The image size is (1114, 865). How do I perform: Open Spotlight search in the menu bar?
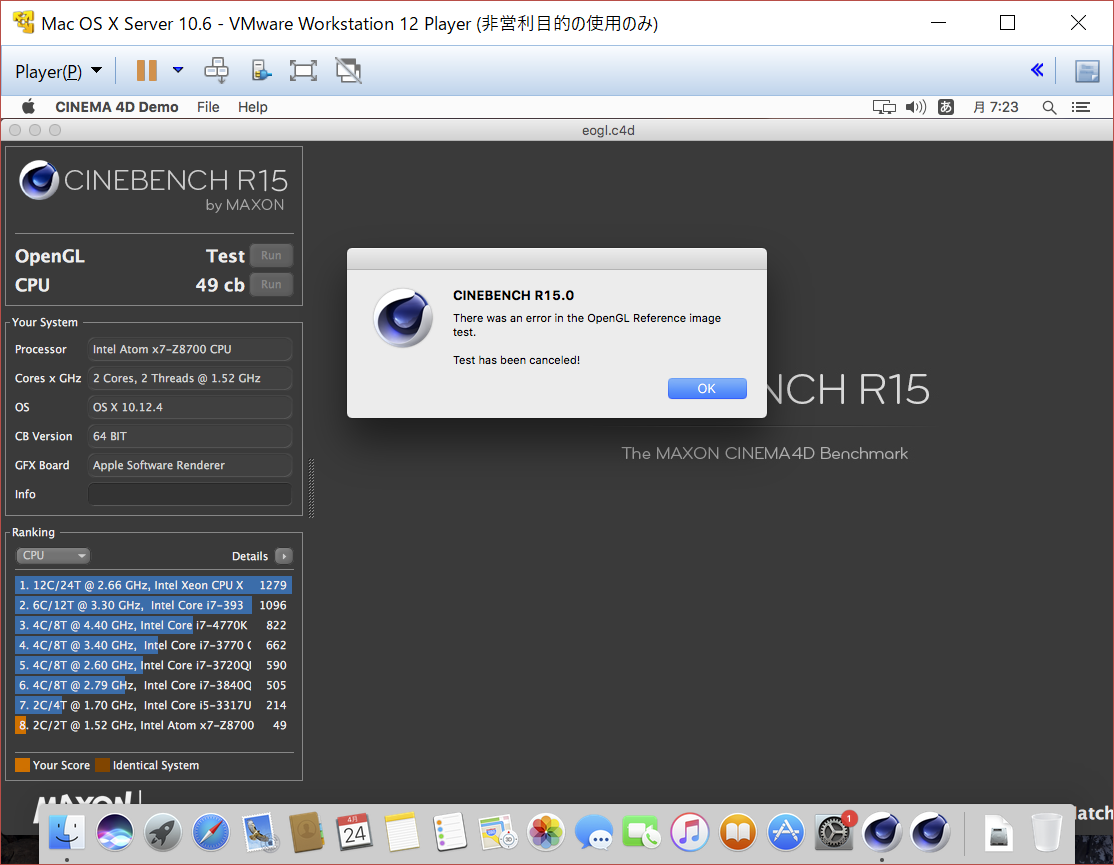point(1049,107)
